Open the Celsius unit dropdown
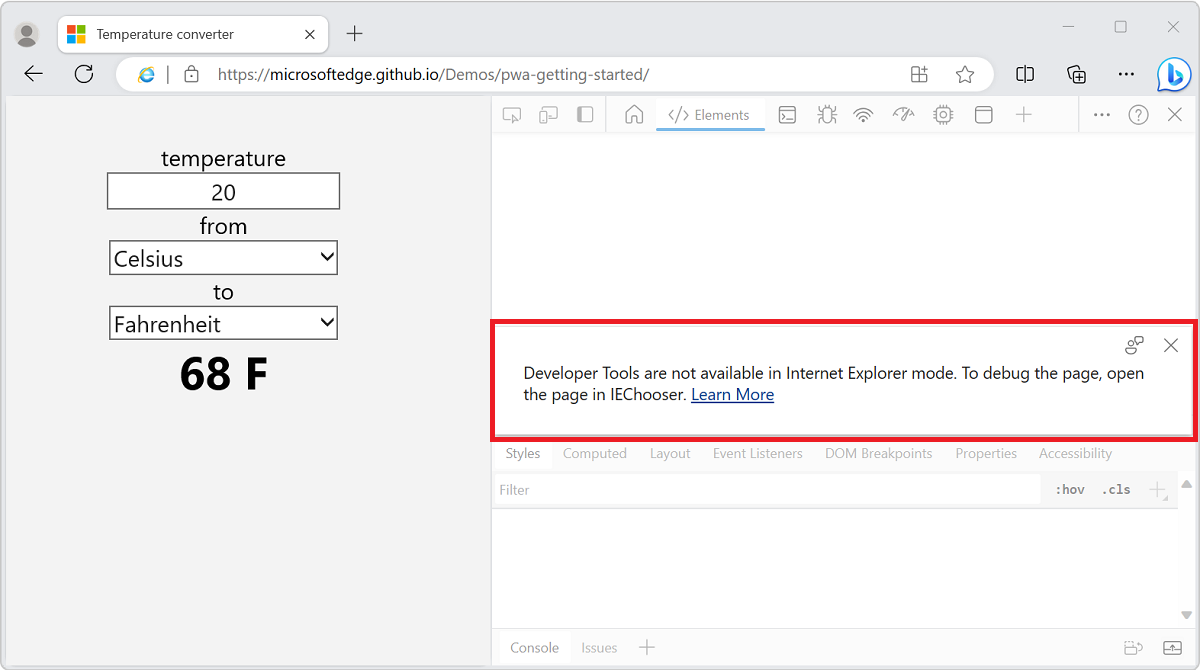 pyautogui.click(x=222, y=257)
